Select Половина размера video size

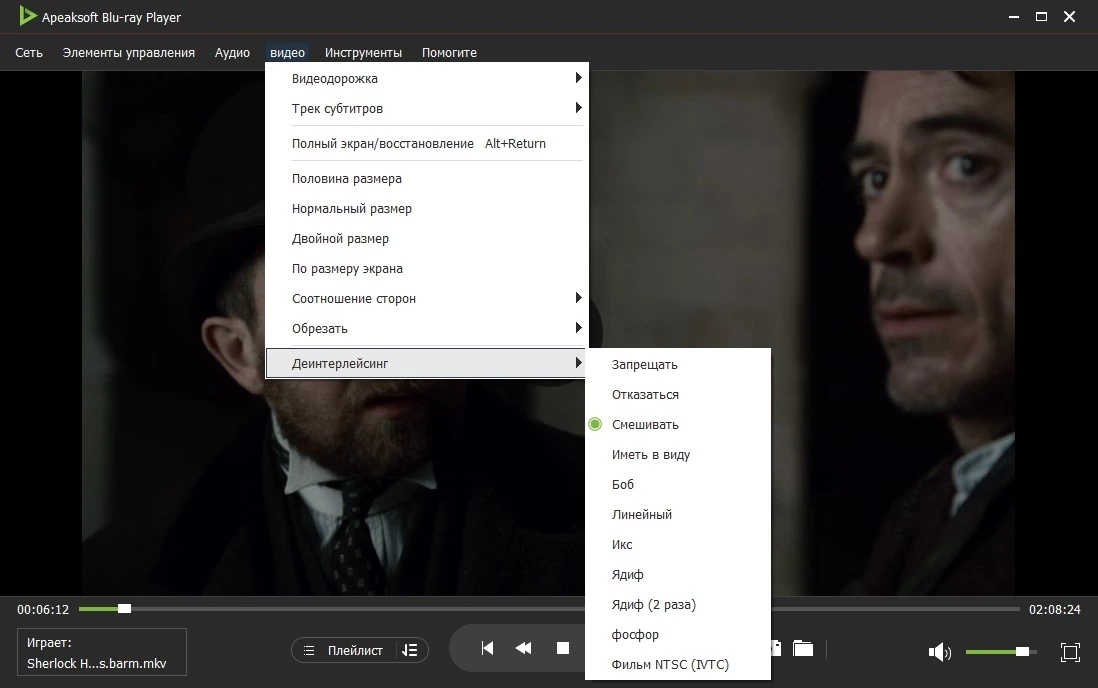click(426, 179)
